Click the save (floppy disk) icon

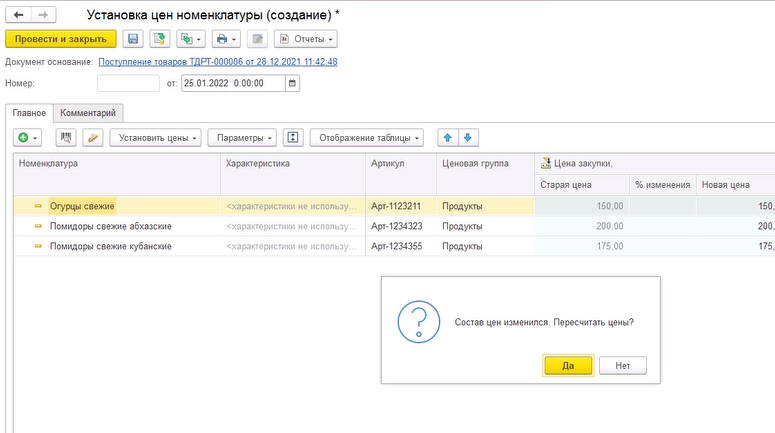coord(133,39)
